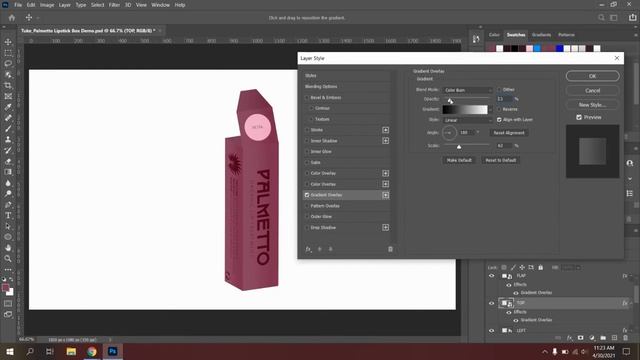Image resolution: width=640 pixels, height=360 pixels.
Task: Enable the Outer Glow checkbox
Action: pos(307,216)
